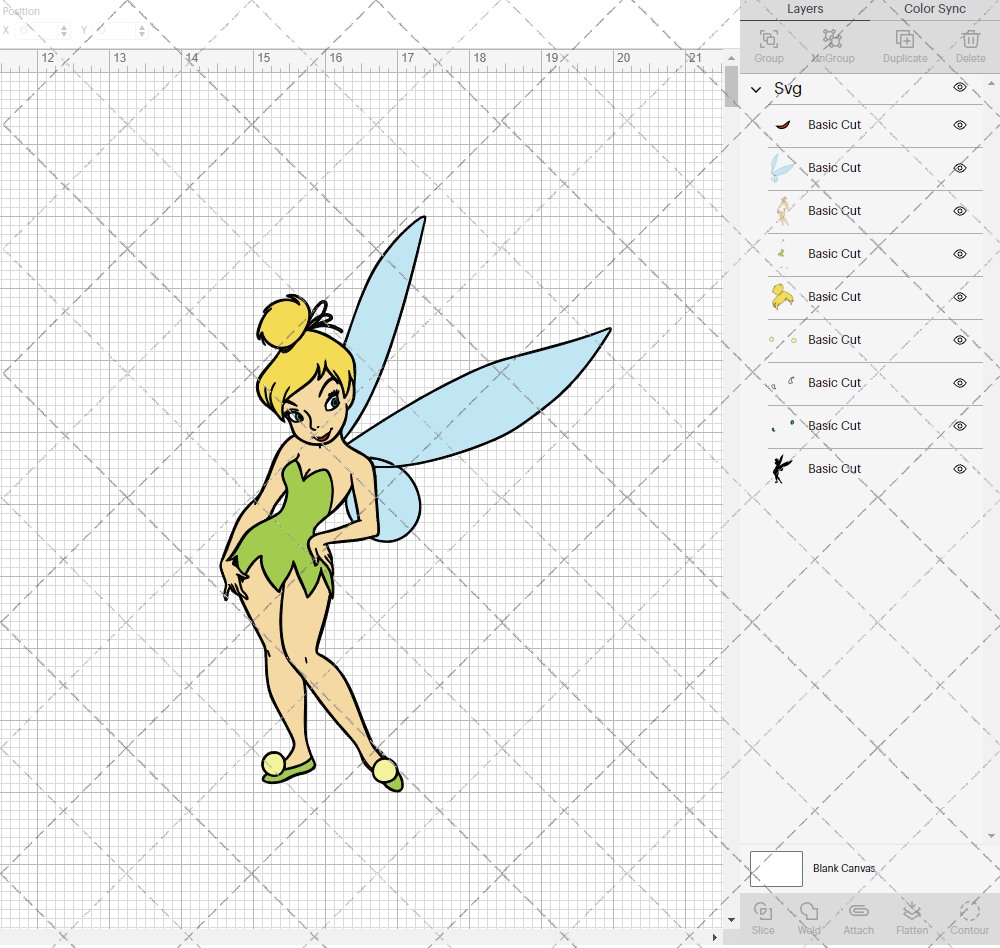Click the canvas vertical scrollbar down arrow
1000x948 pixels.
tap(732, 920)
